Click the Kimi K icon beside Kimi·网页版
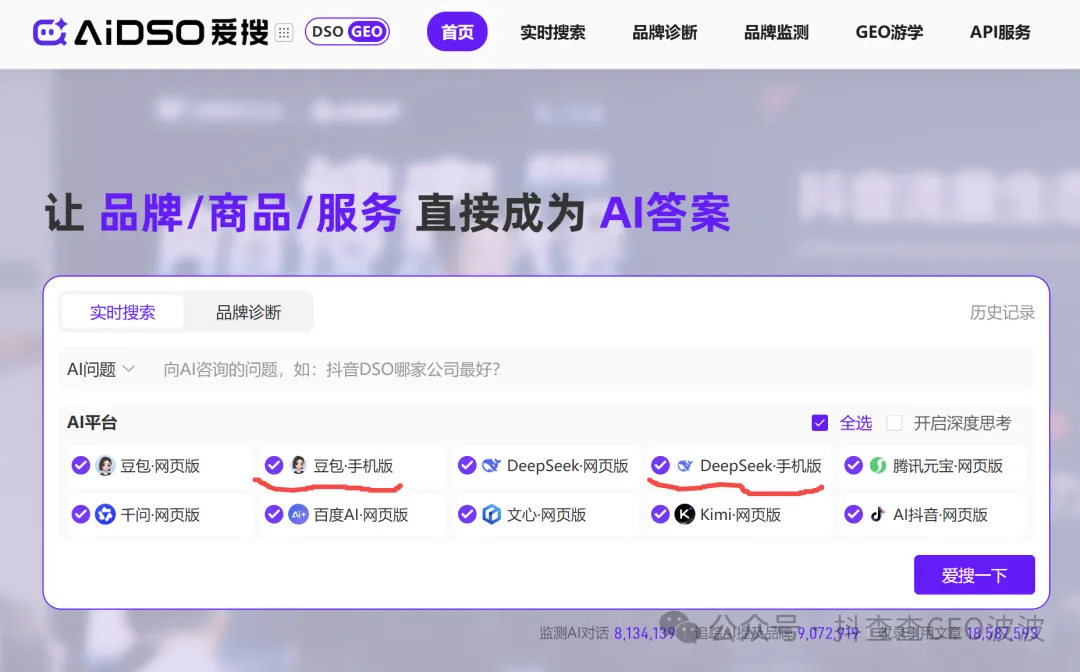The width and height of the screenshot is (1080, 672). pos(683,514)
